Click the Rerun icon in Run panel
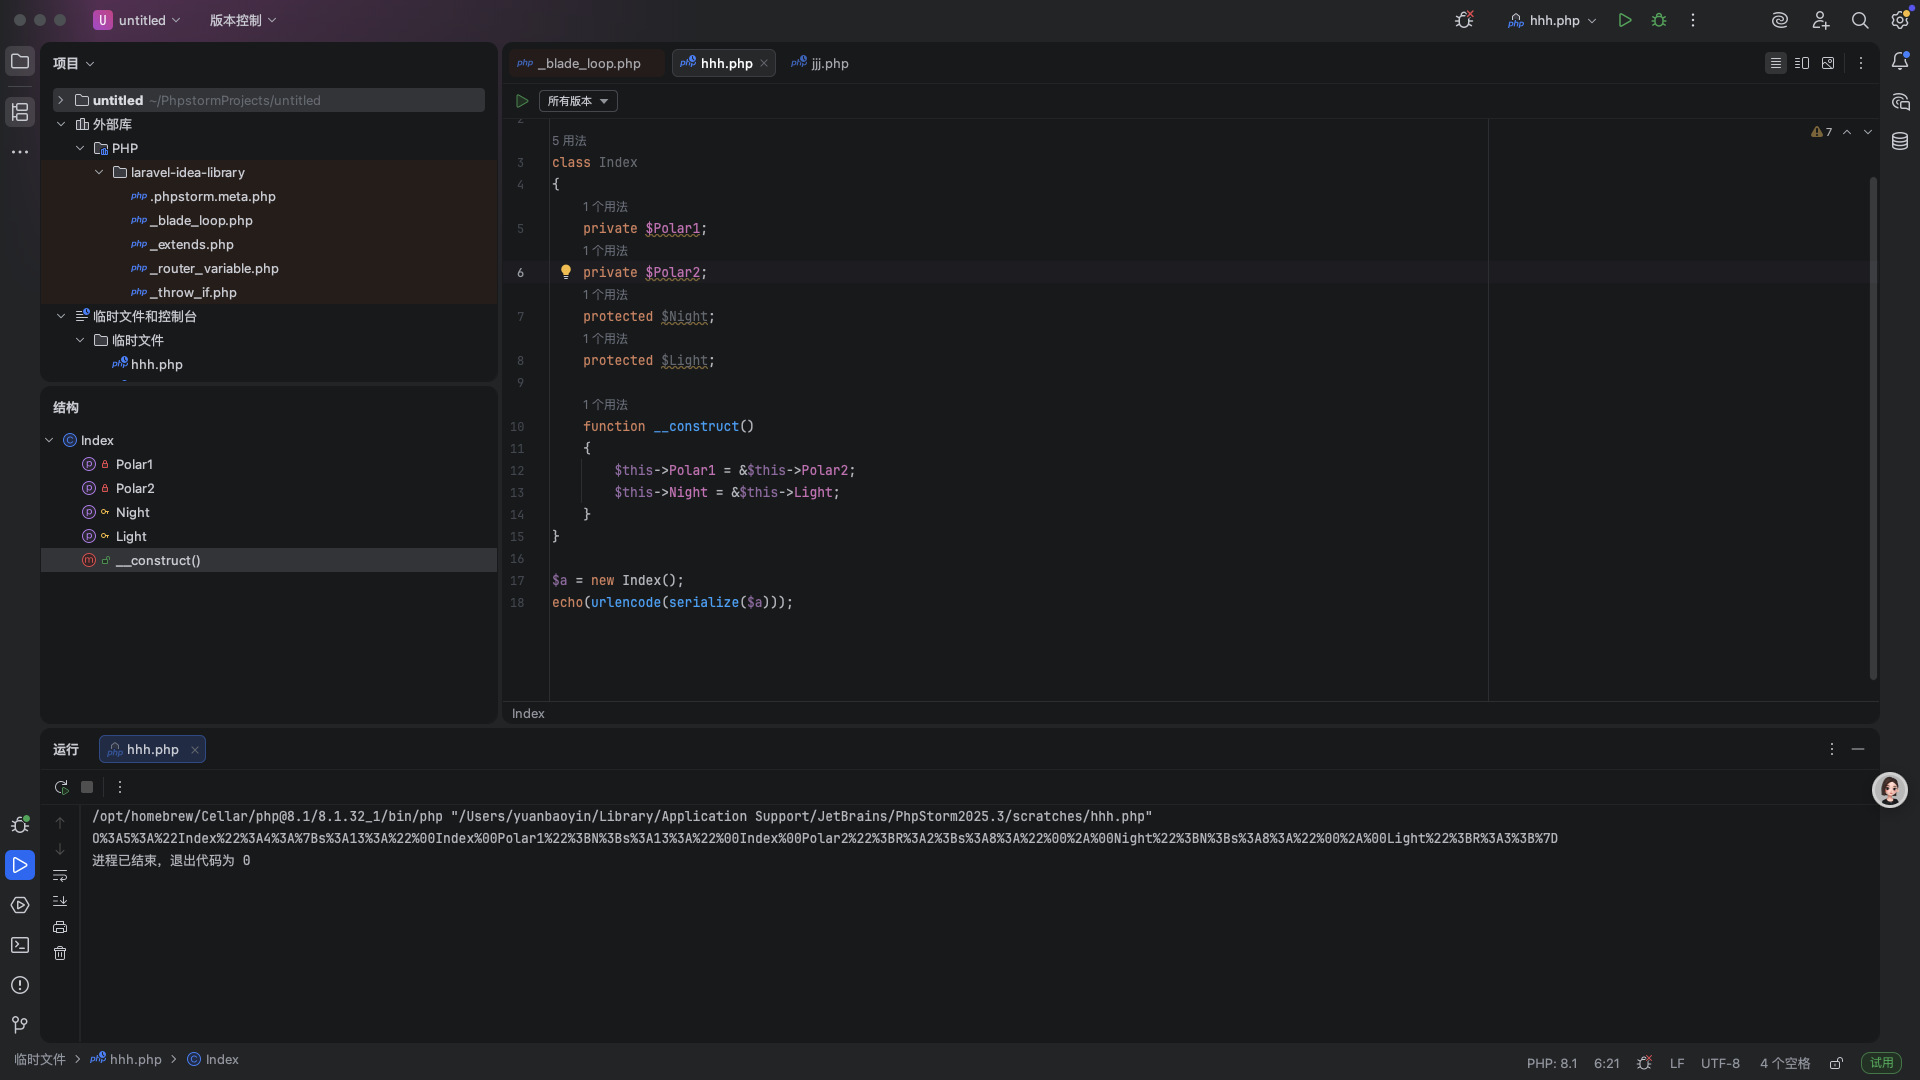Image resolution: width=1920 pixels, height=1080 pixels. coord(61,787)
